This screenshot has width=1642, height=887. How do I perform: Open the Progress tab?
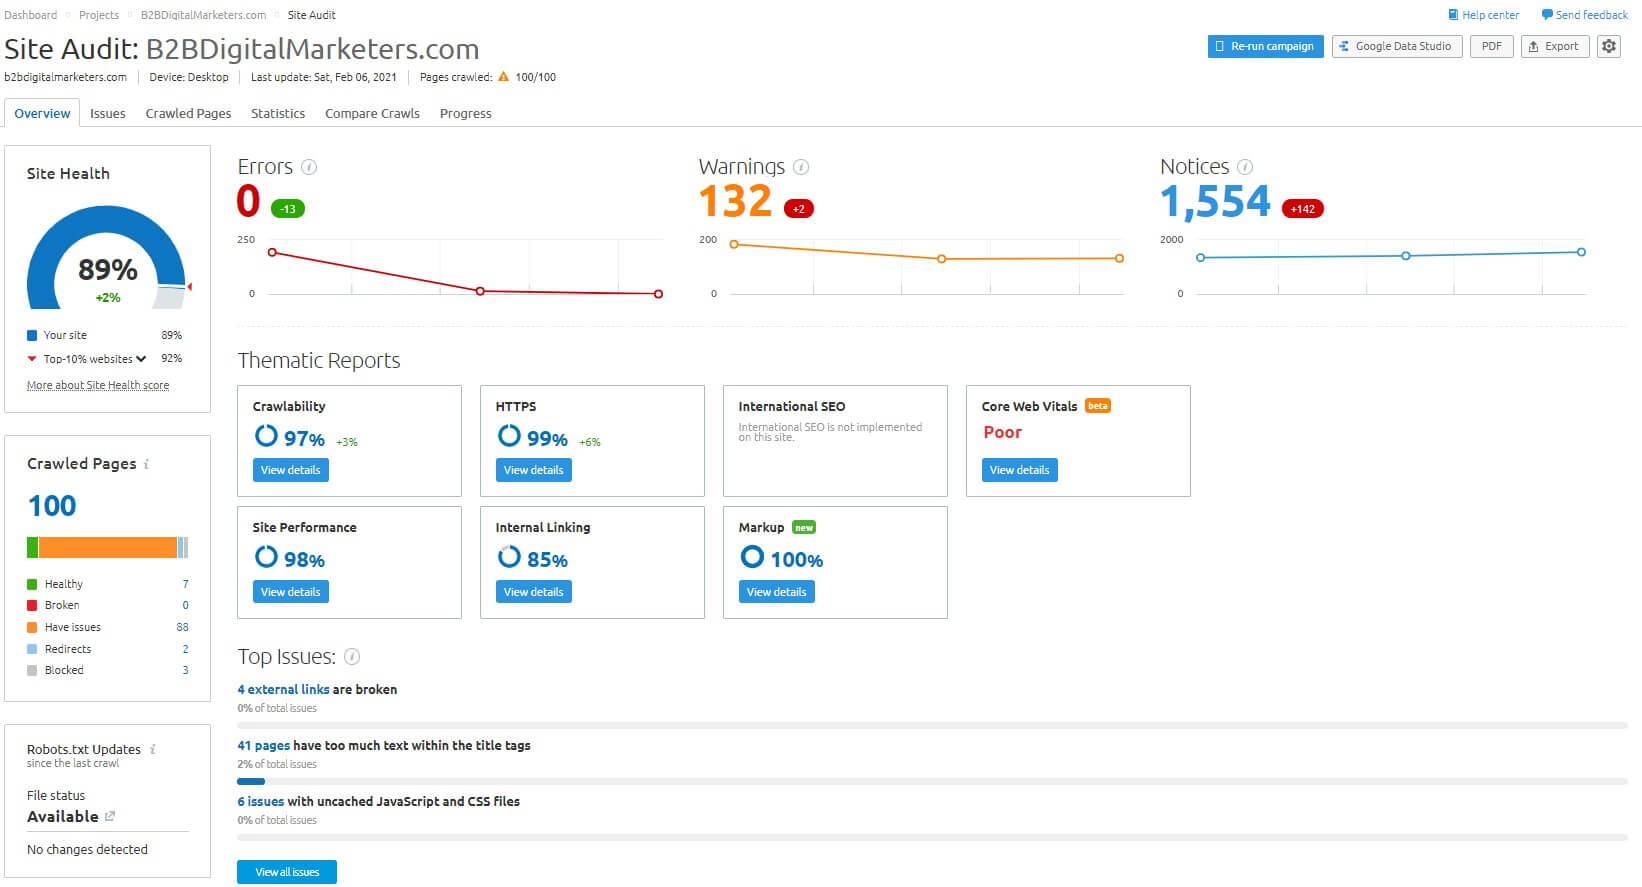[465, 113]
